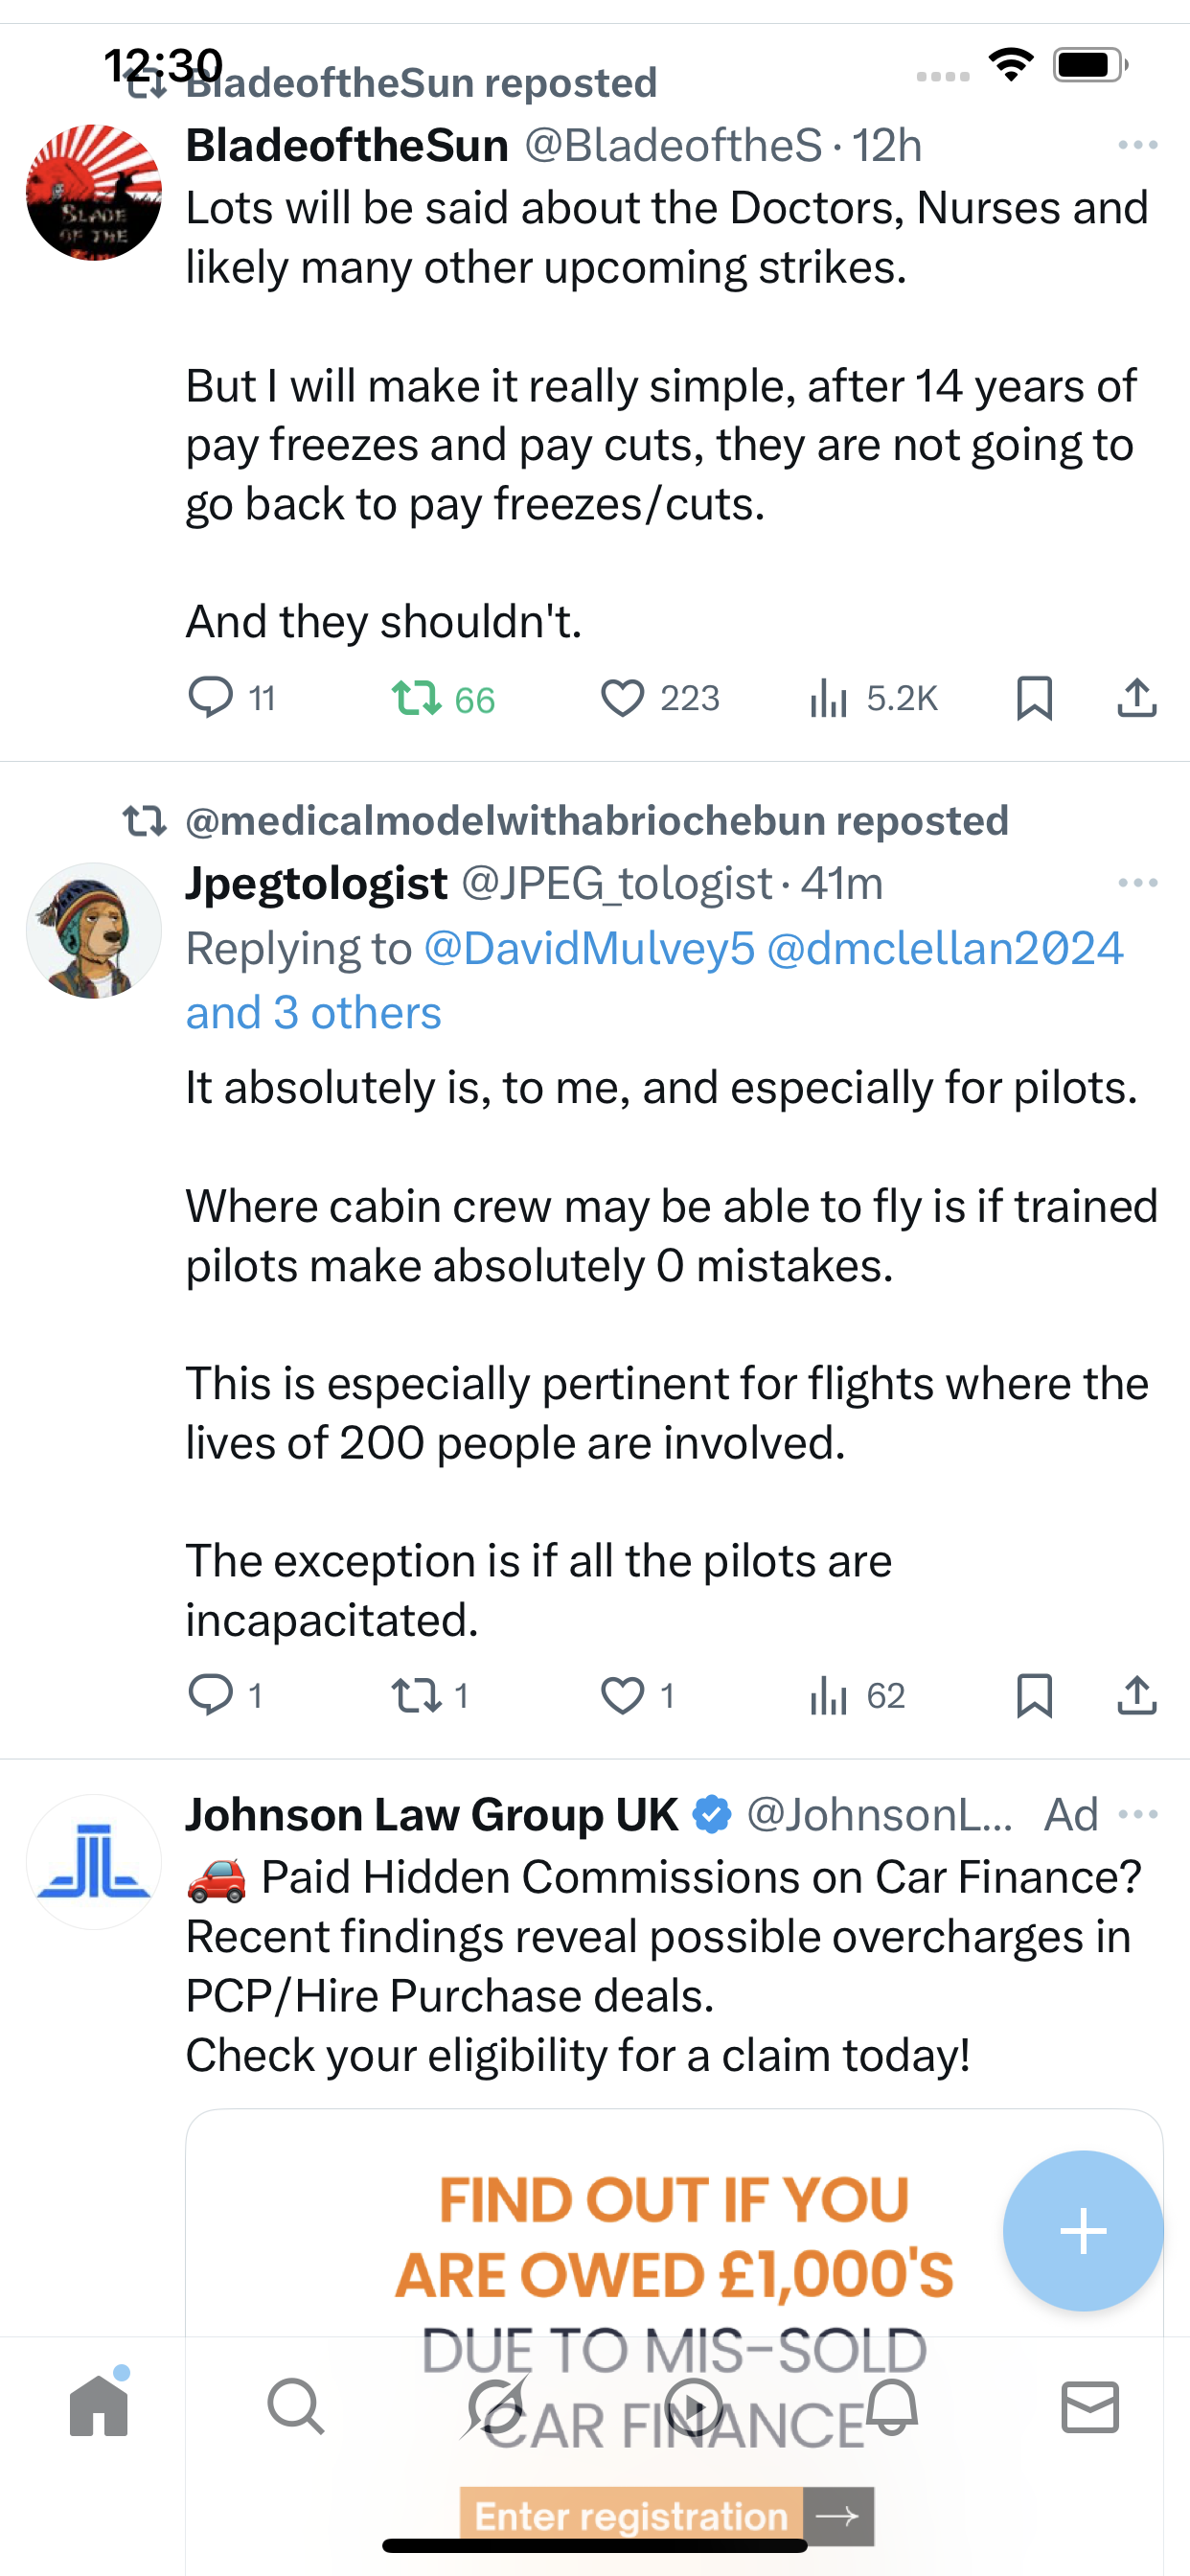This screenshot has width=1190, height=2576.
Task: Open Jpegtologist's profile avatar
Action: tap(94, 930)
